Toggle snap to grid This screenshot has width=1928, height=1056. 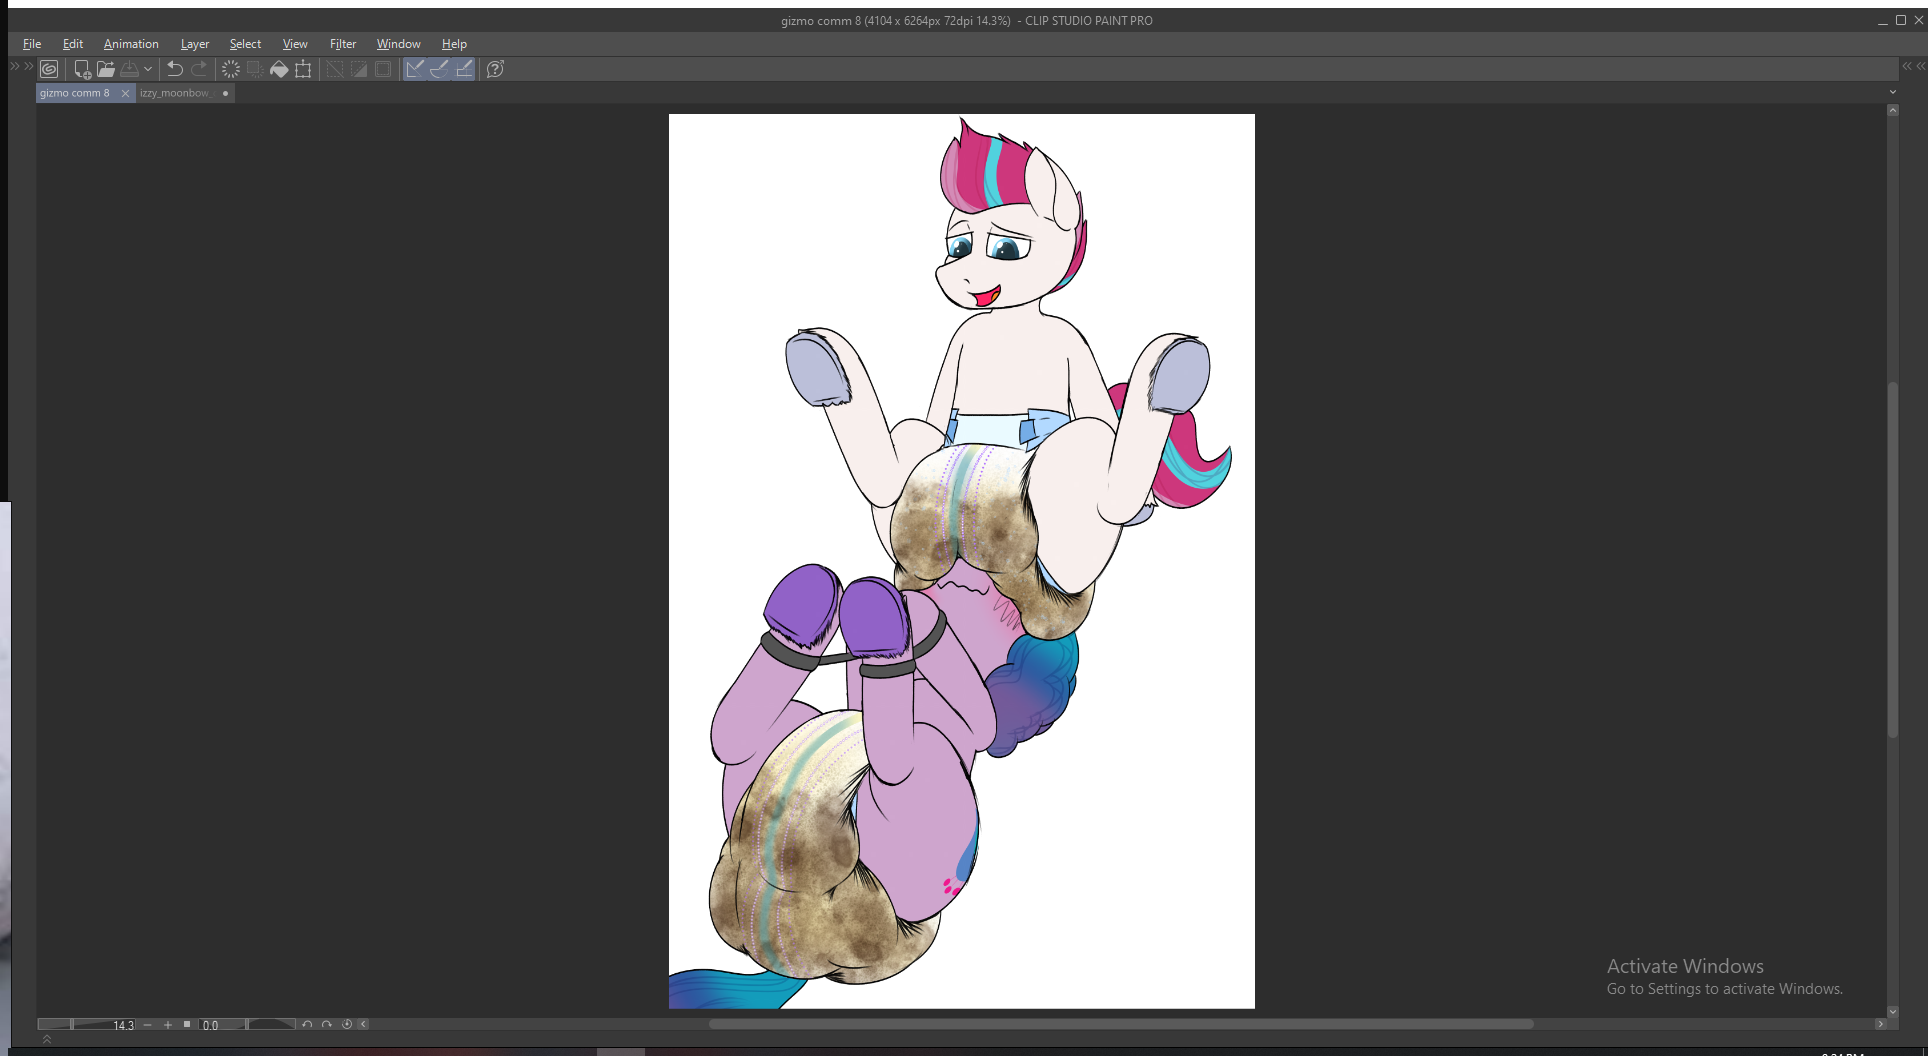point(464,69)
